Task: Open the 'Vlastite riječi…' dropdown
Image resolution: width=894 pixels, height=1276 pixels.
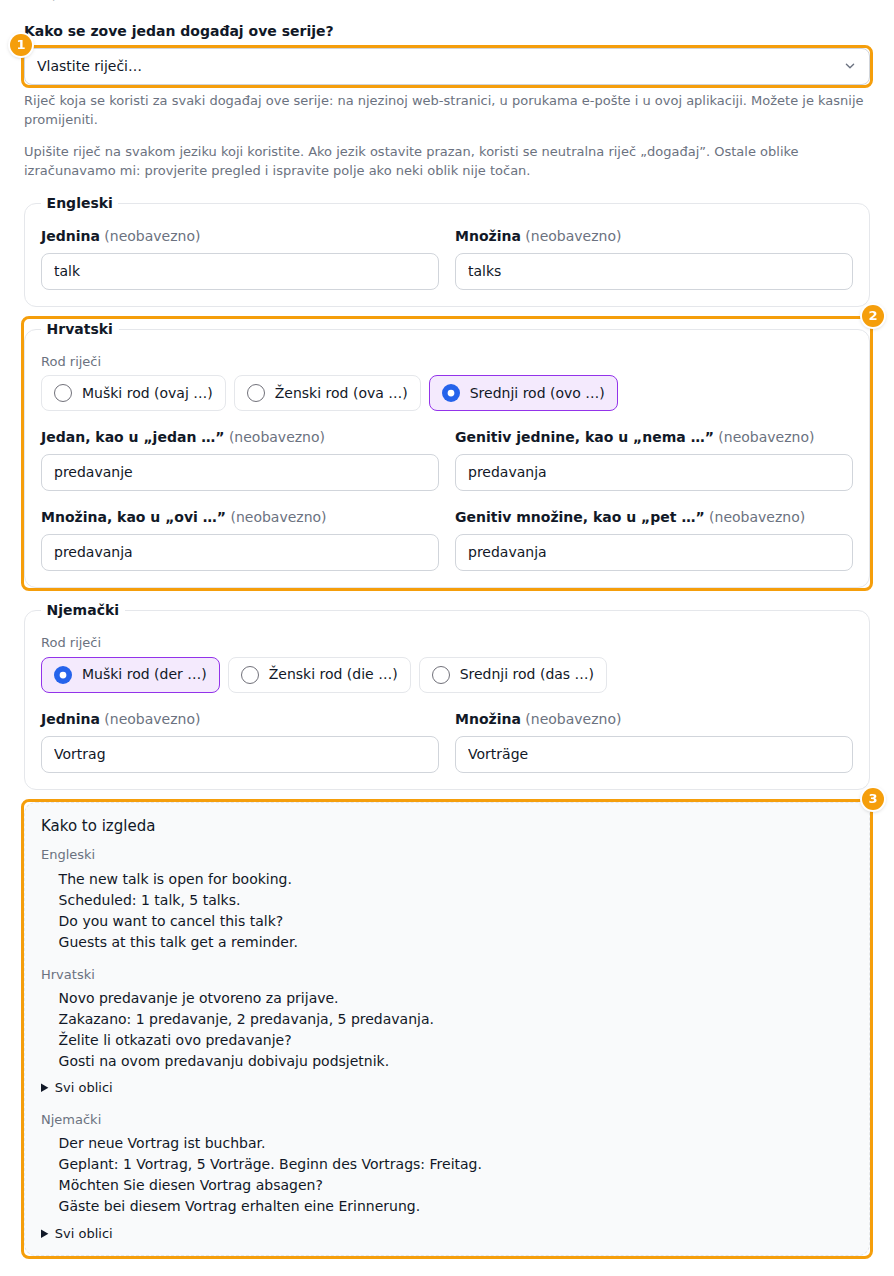Action: pos(446,66)
